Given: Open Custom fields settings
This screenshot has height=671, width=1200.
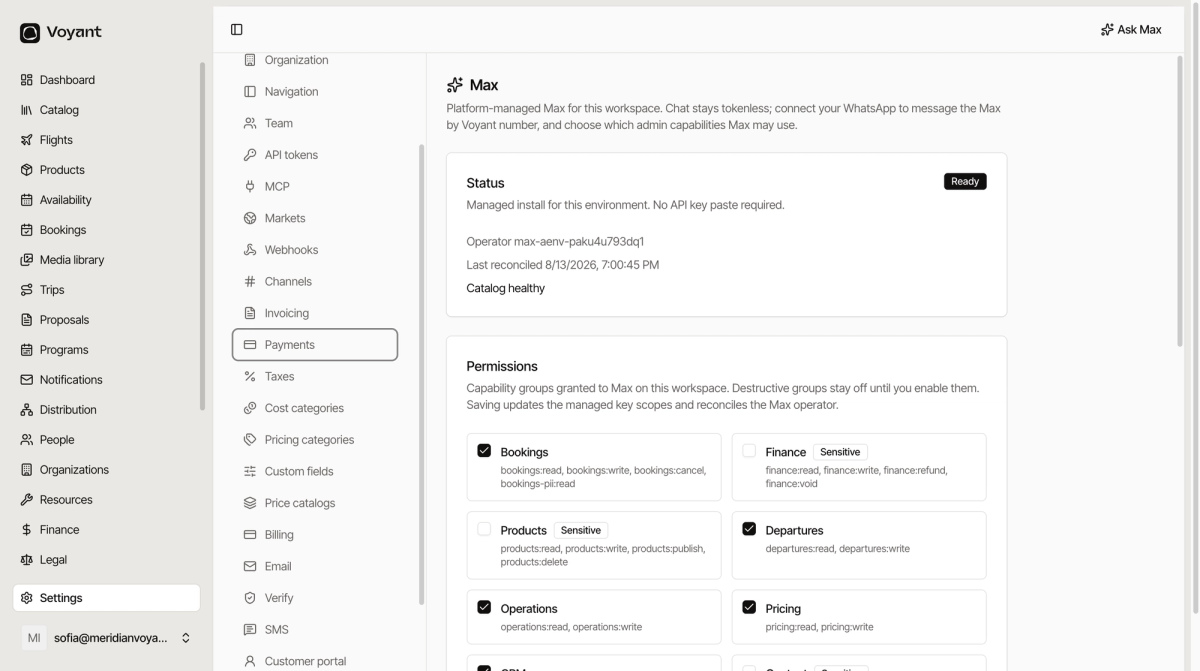Looking at the screenshot, I should pyautogui.click(x=315, y=472).
